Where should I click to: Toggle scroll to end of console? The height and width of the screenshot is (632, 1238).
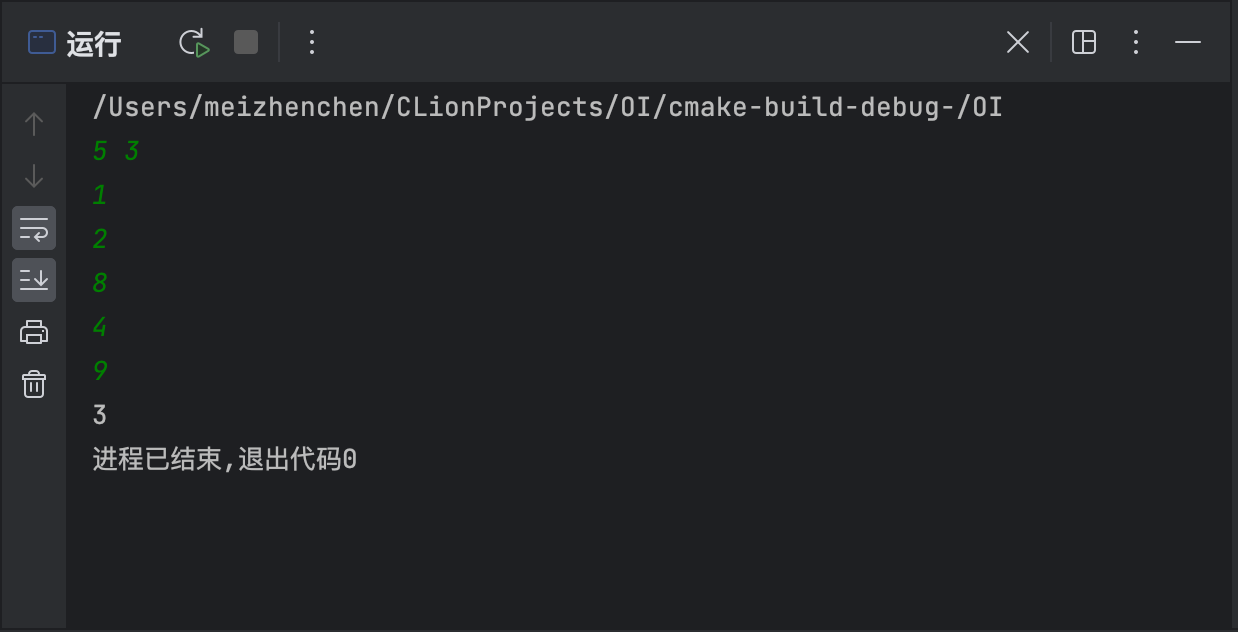click(34, 280)
